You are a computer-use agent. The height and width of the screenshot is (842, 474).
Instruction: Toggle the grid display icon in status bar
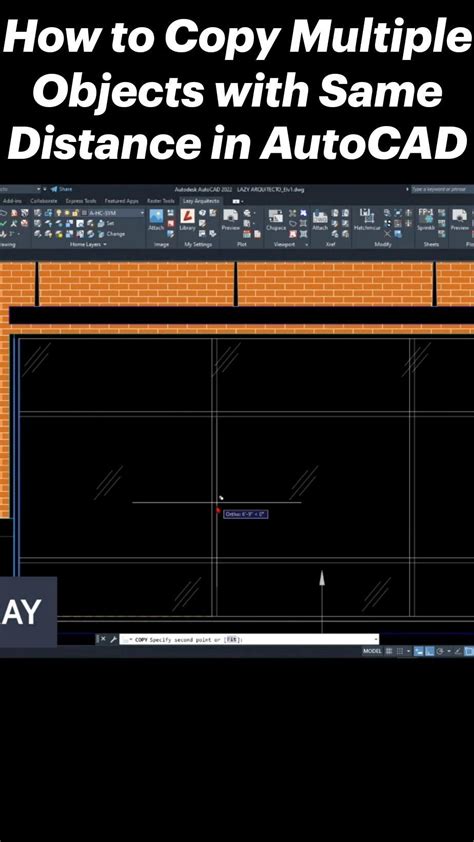389,651
